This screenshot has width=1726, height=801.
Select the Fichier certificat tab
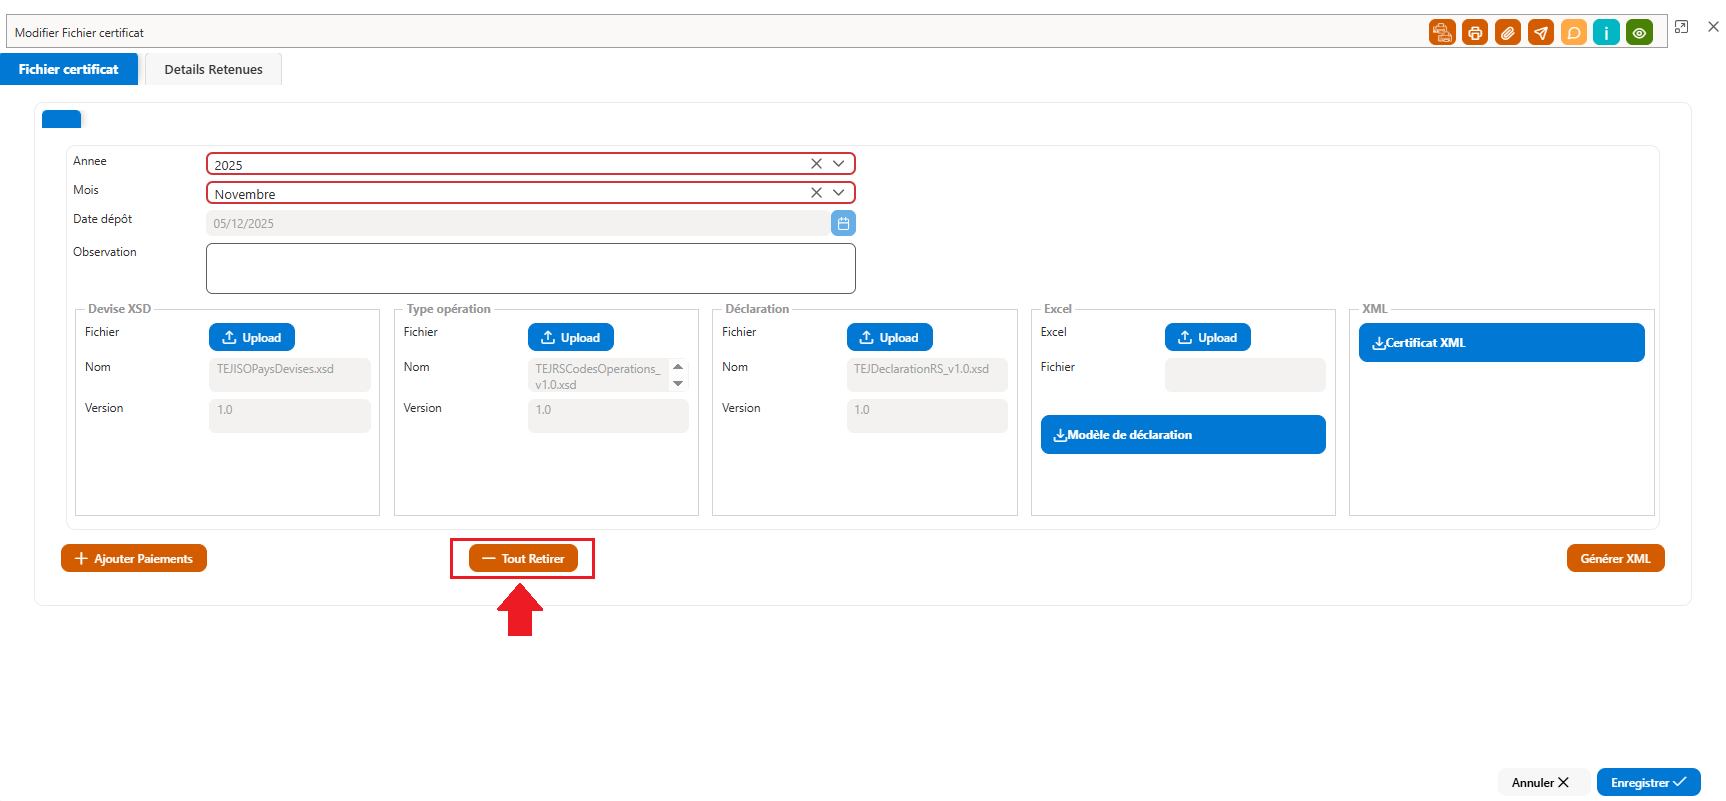coord(68,69)
